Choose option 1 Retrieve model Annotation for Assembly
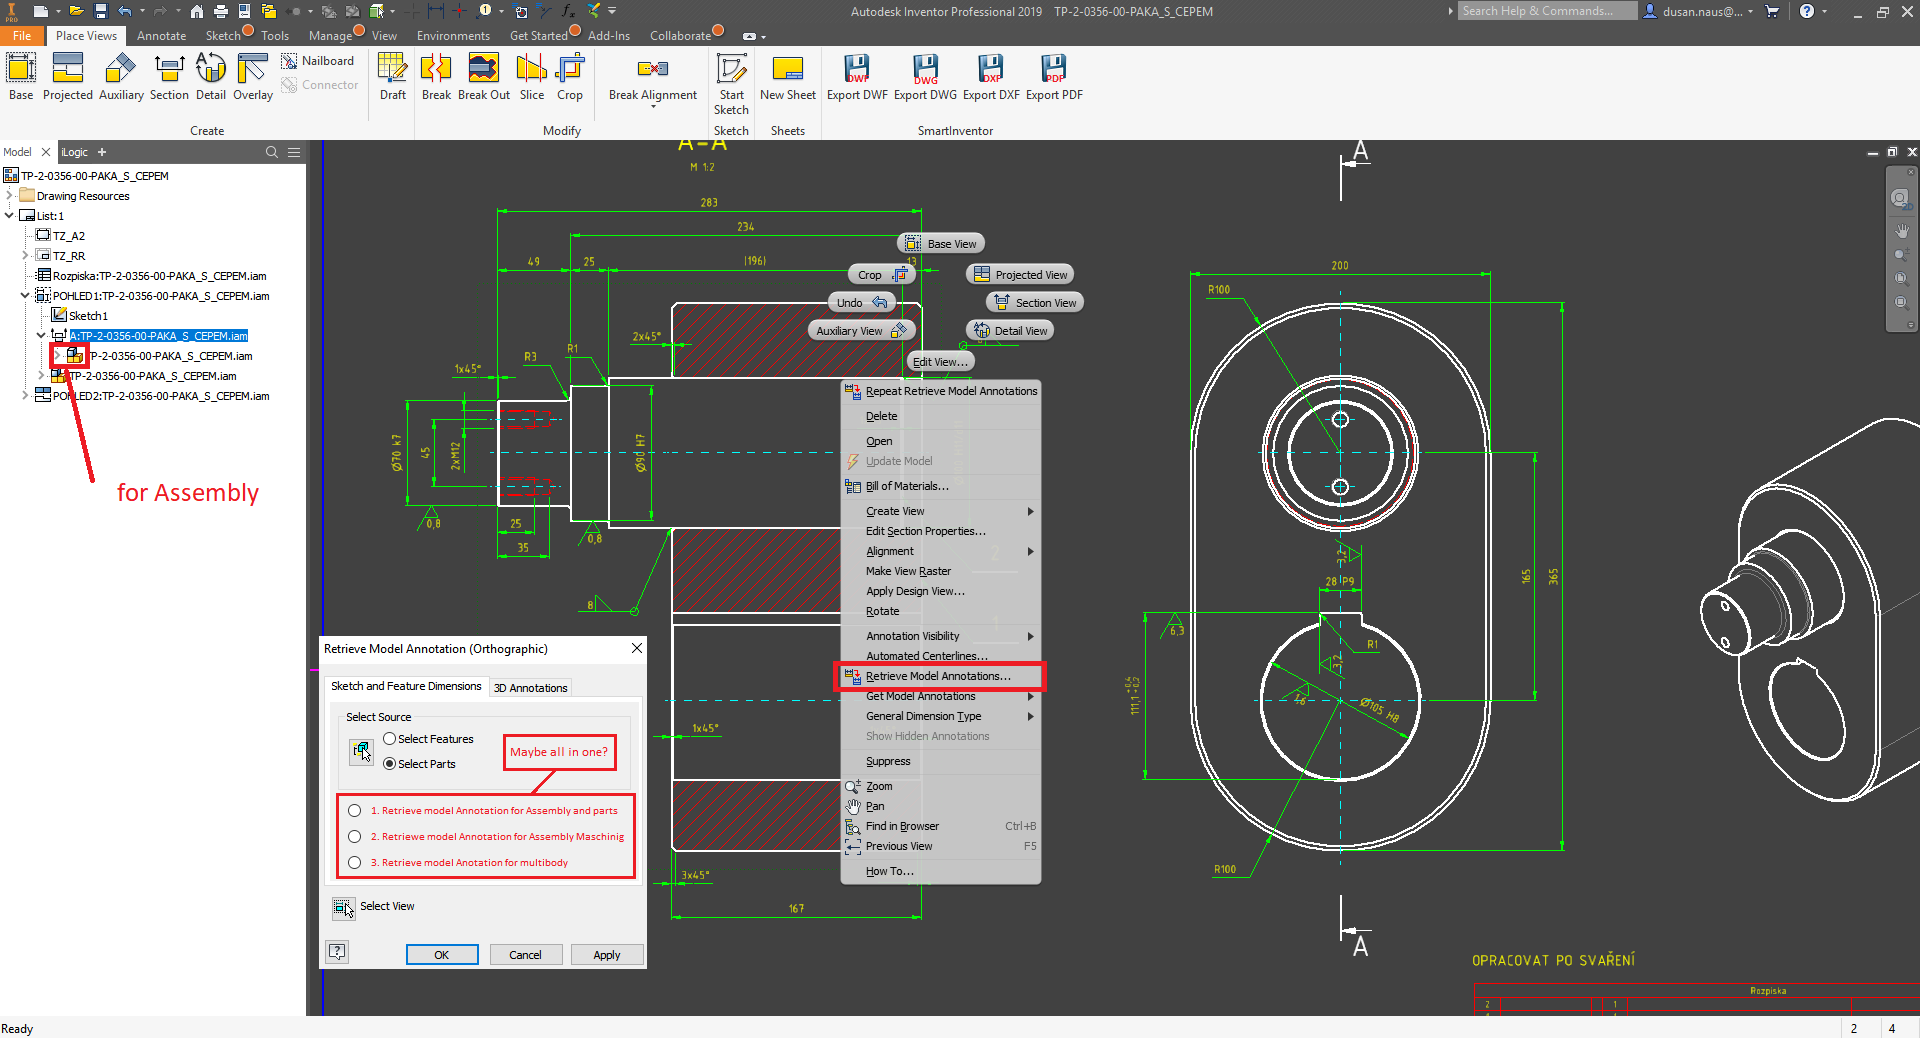The width and height of the screenshot is (1920, 1038). point(354,811)
